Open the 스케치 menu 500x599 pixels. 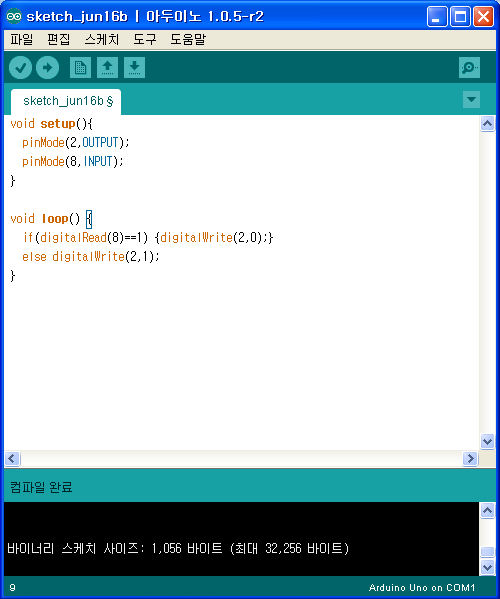(x=102, y=39)
